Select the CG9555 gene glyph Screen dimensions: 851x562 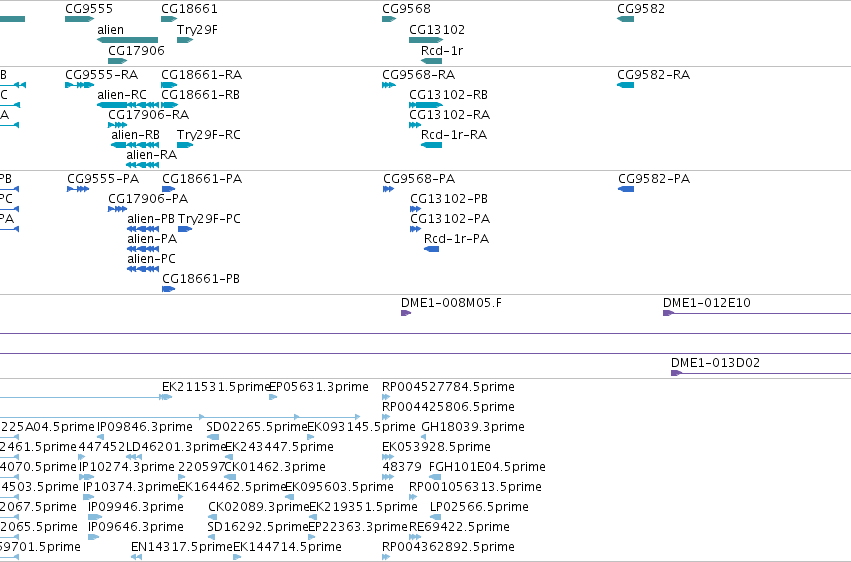(79, 19)
